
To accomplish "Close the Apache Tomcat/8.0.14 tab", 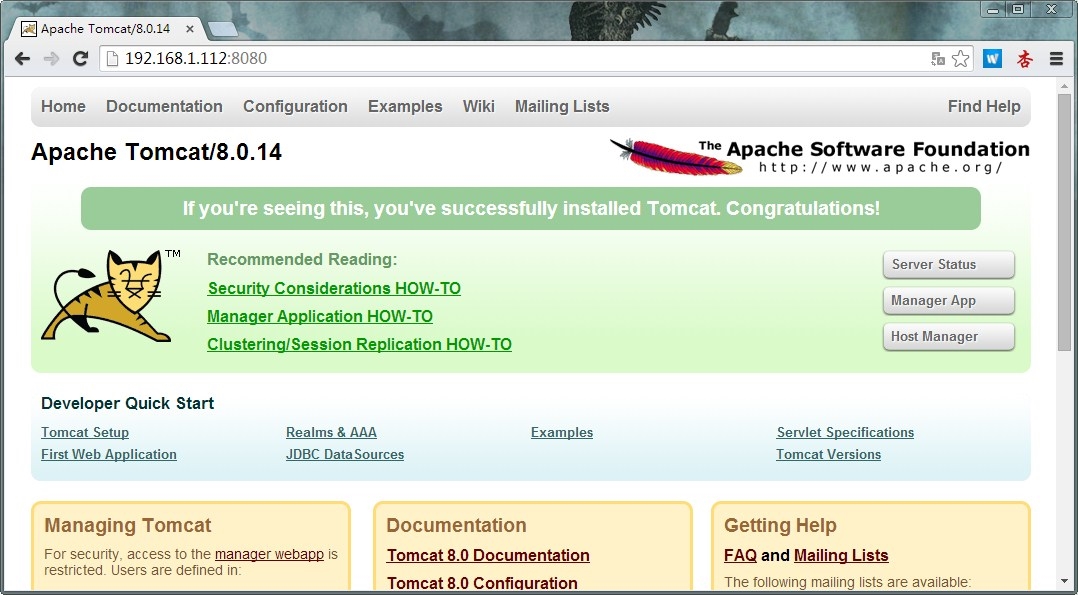I will click(x=190, y=29).
